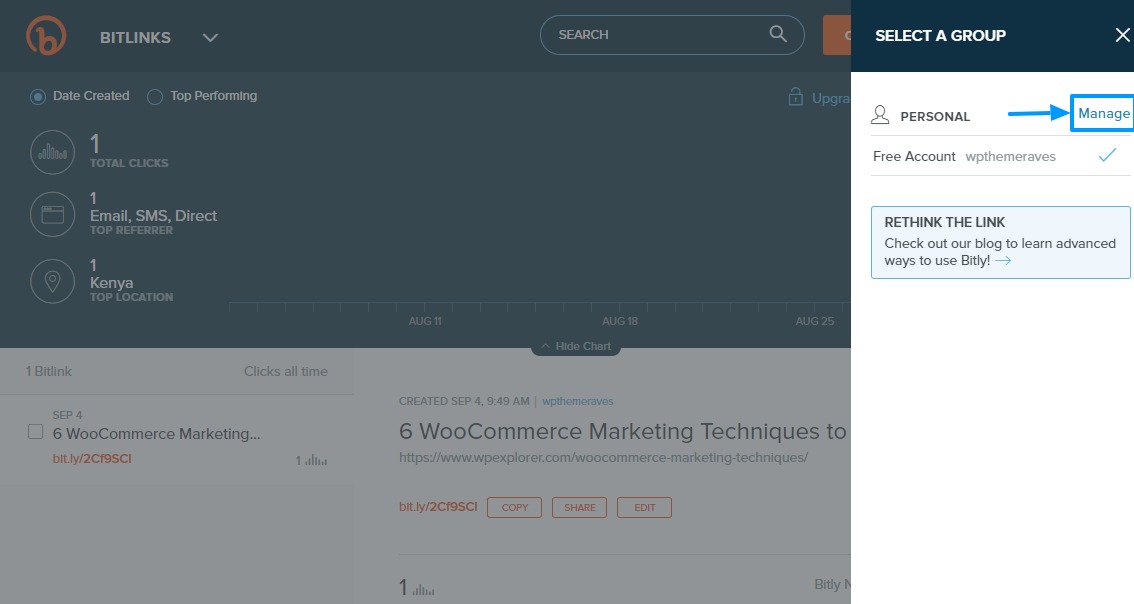Image resolution: width=1134 pixels, height=604 pixels.
Task: Collapse the chart using Hide Chart
Action: pos(575,346)
